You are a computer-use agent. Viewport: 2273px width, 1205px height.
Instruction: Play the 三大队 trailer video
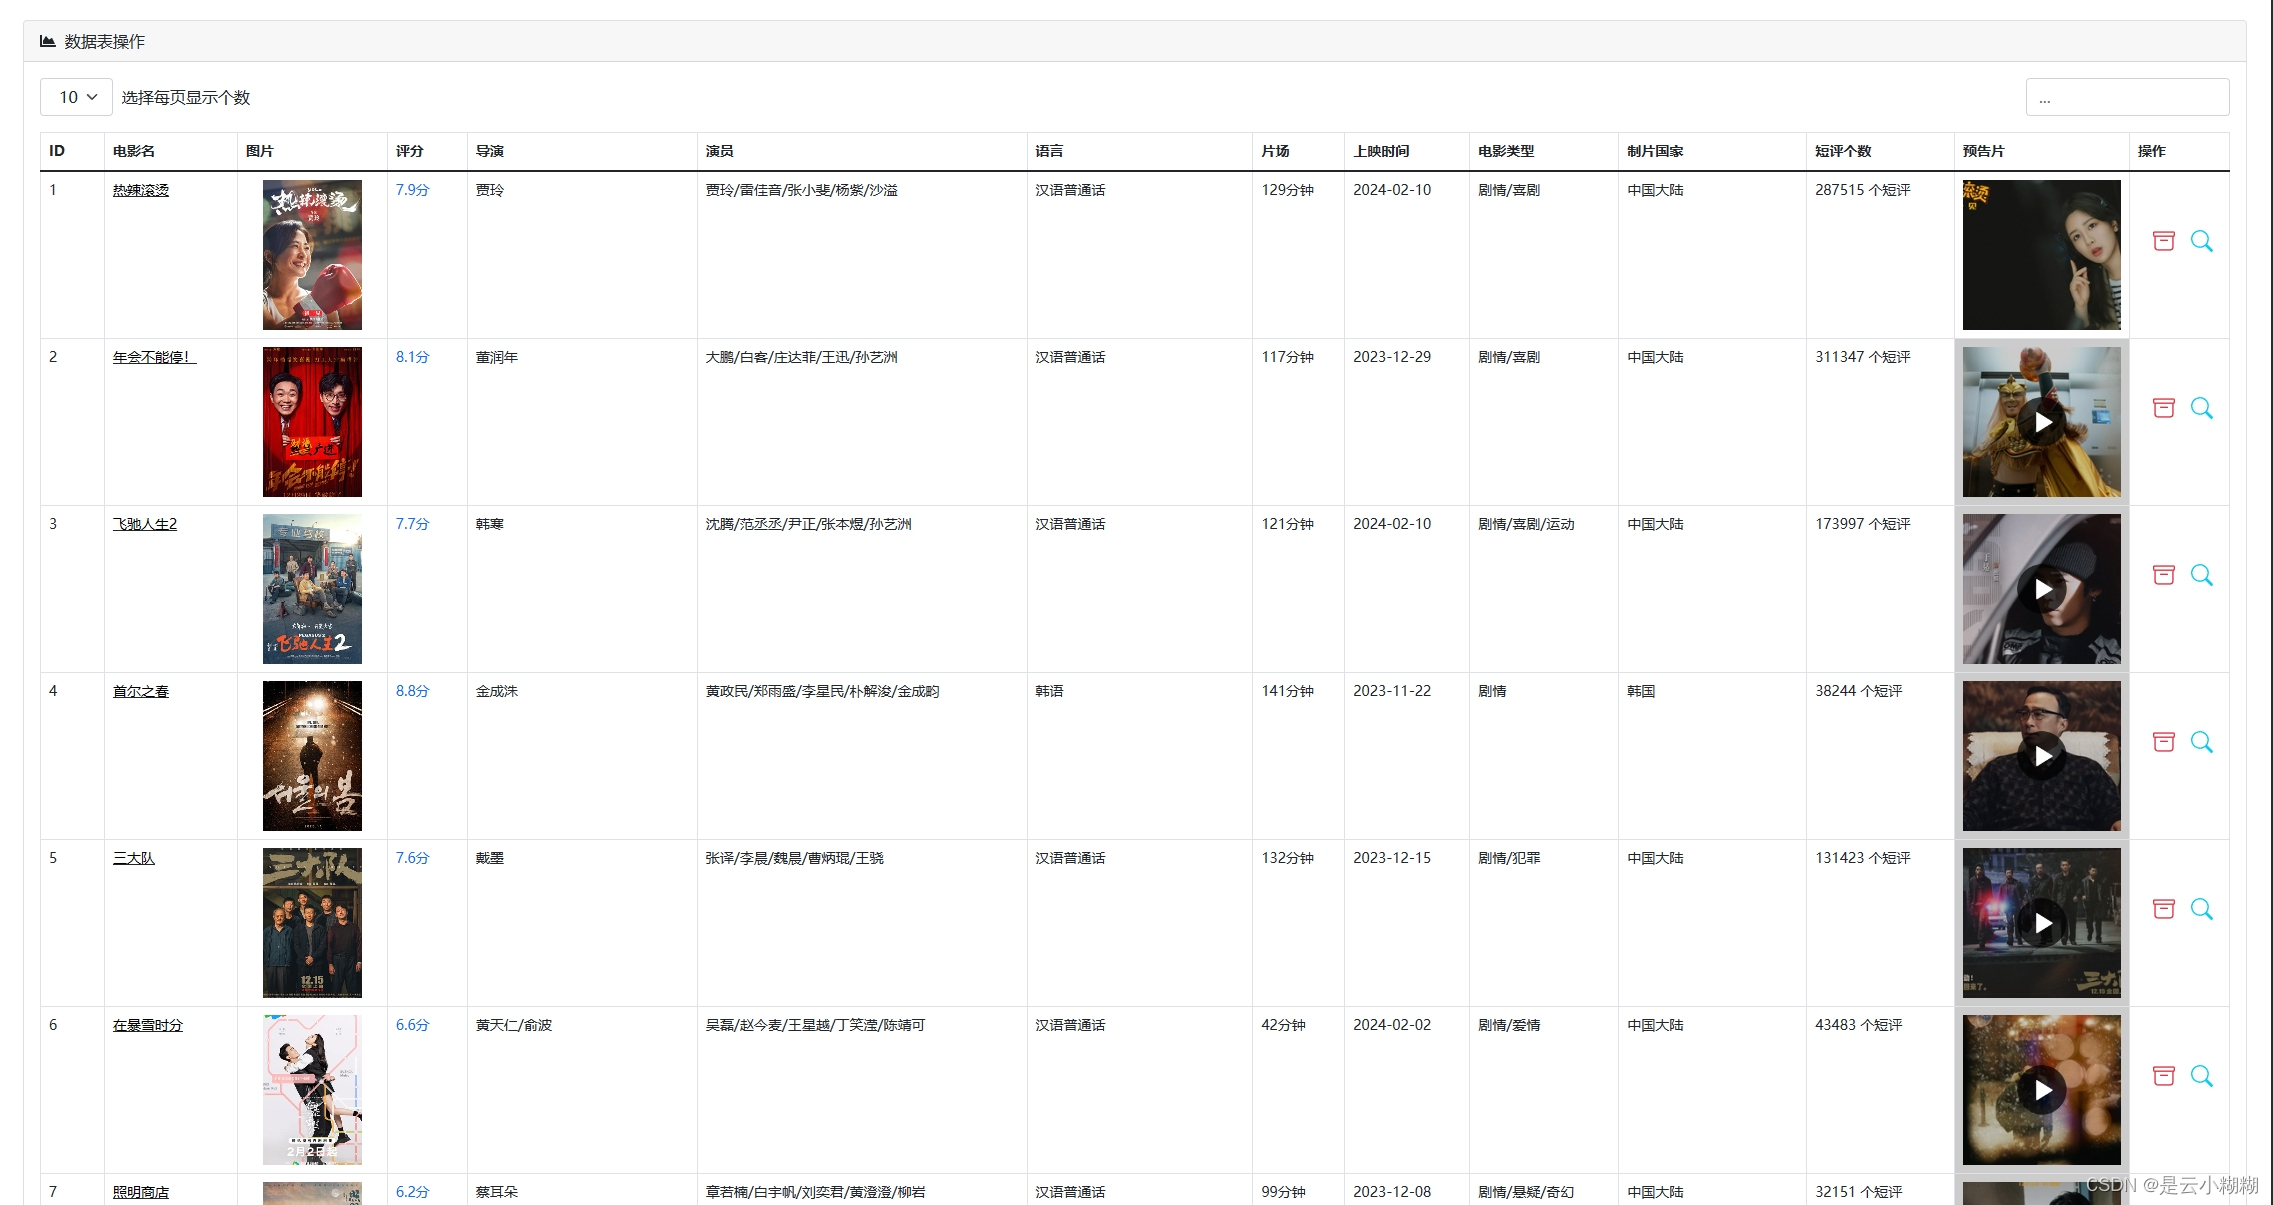2041,923
